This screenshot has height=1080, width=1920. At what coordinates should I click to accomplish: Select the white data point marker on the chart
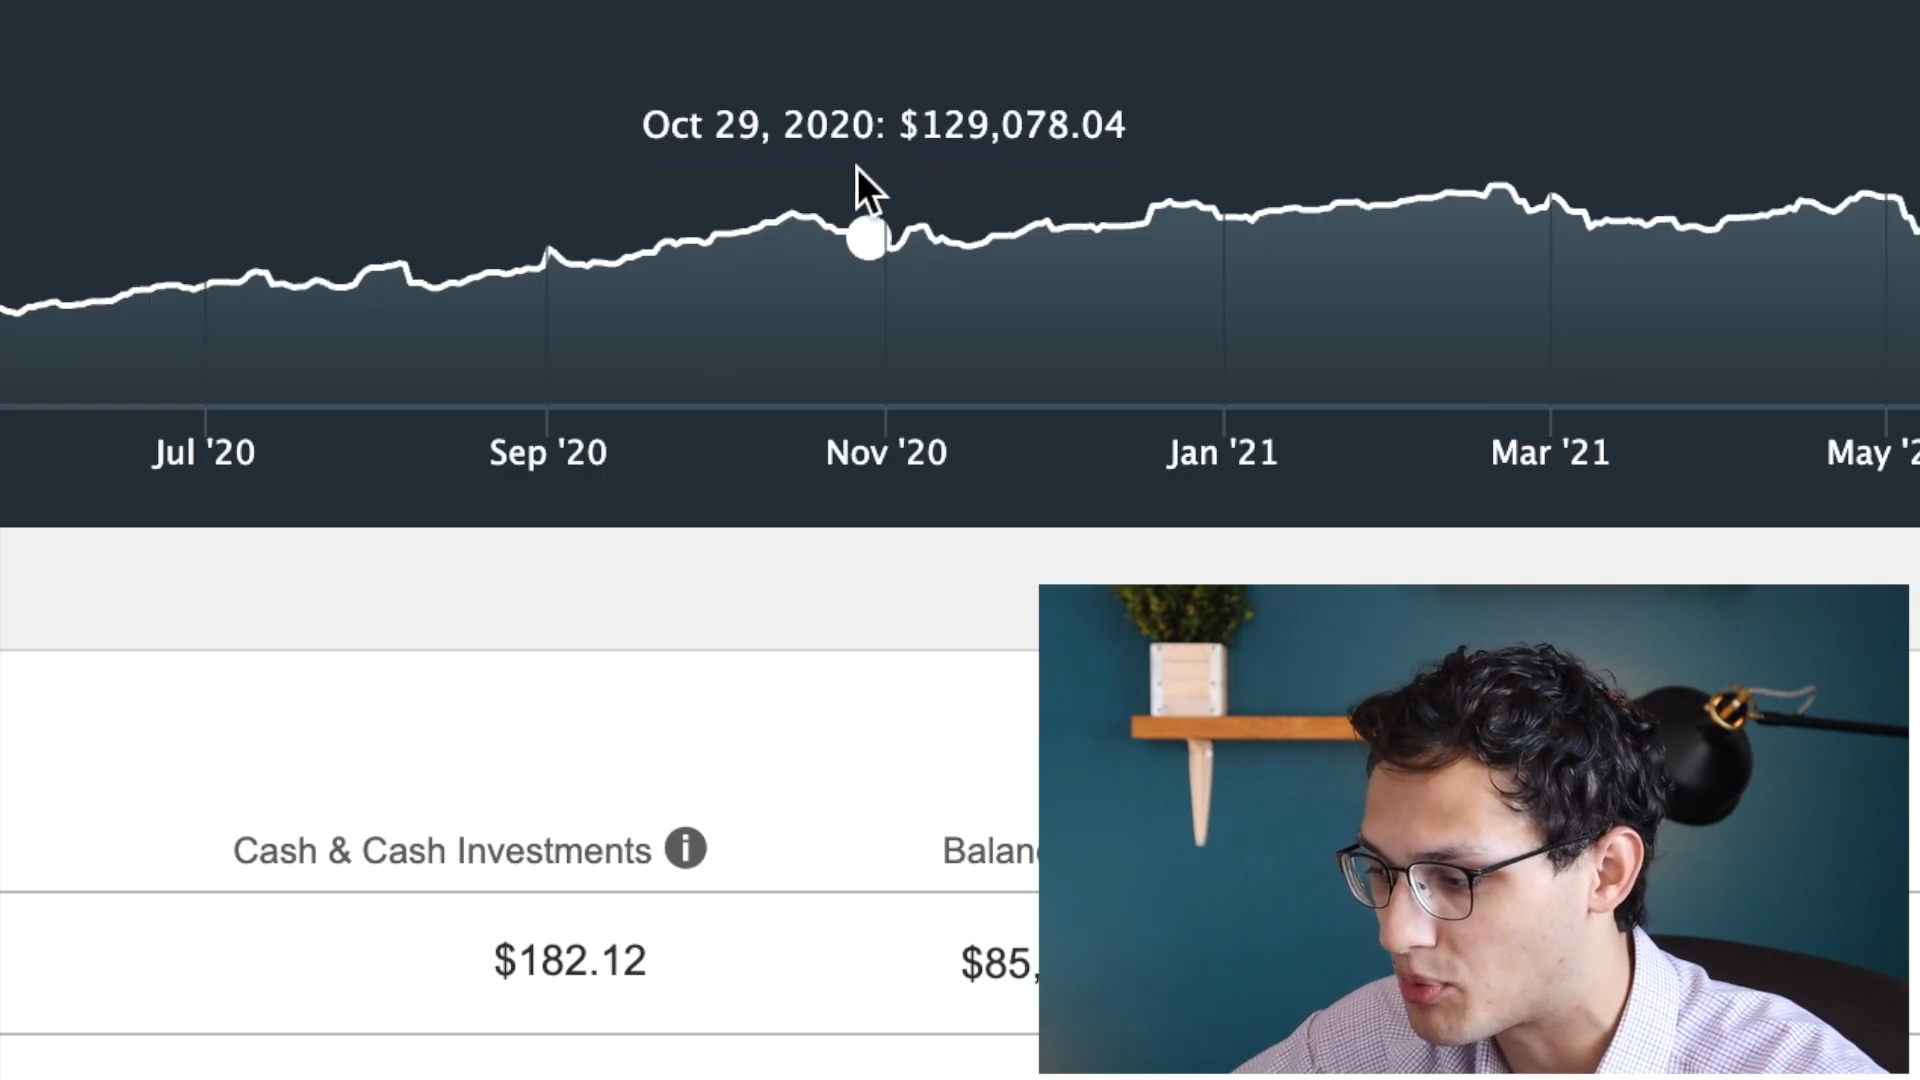866,240
